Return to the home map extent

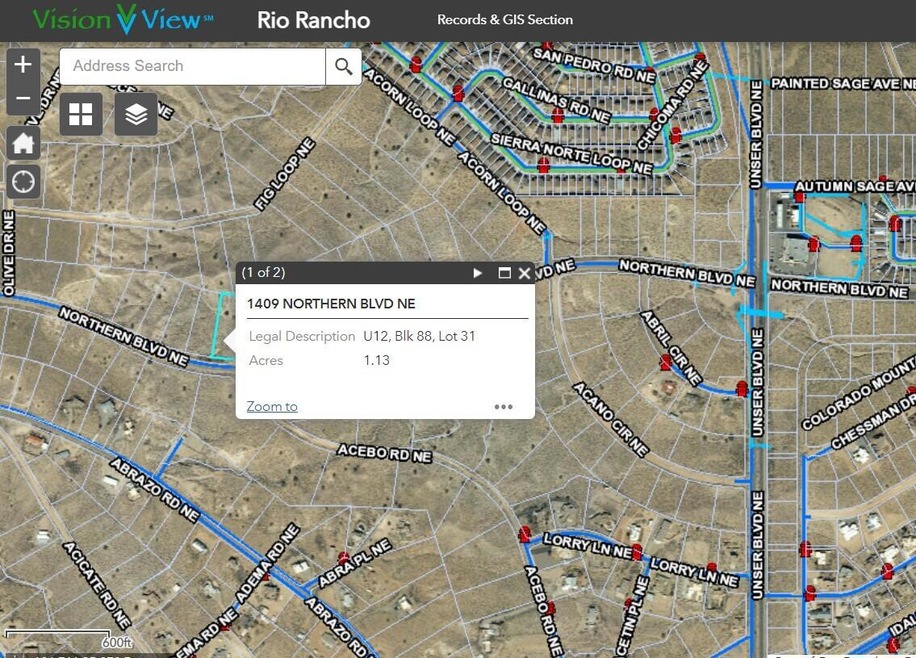(23, 143)
